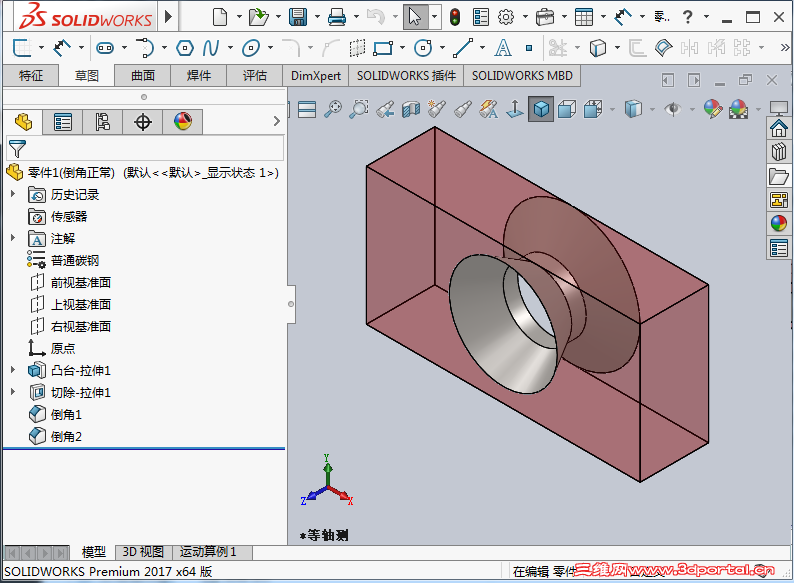Switch to FeatureManager design tree tab
This screenshot has width=794, height=583.
click(x=23, y=122)
